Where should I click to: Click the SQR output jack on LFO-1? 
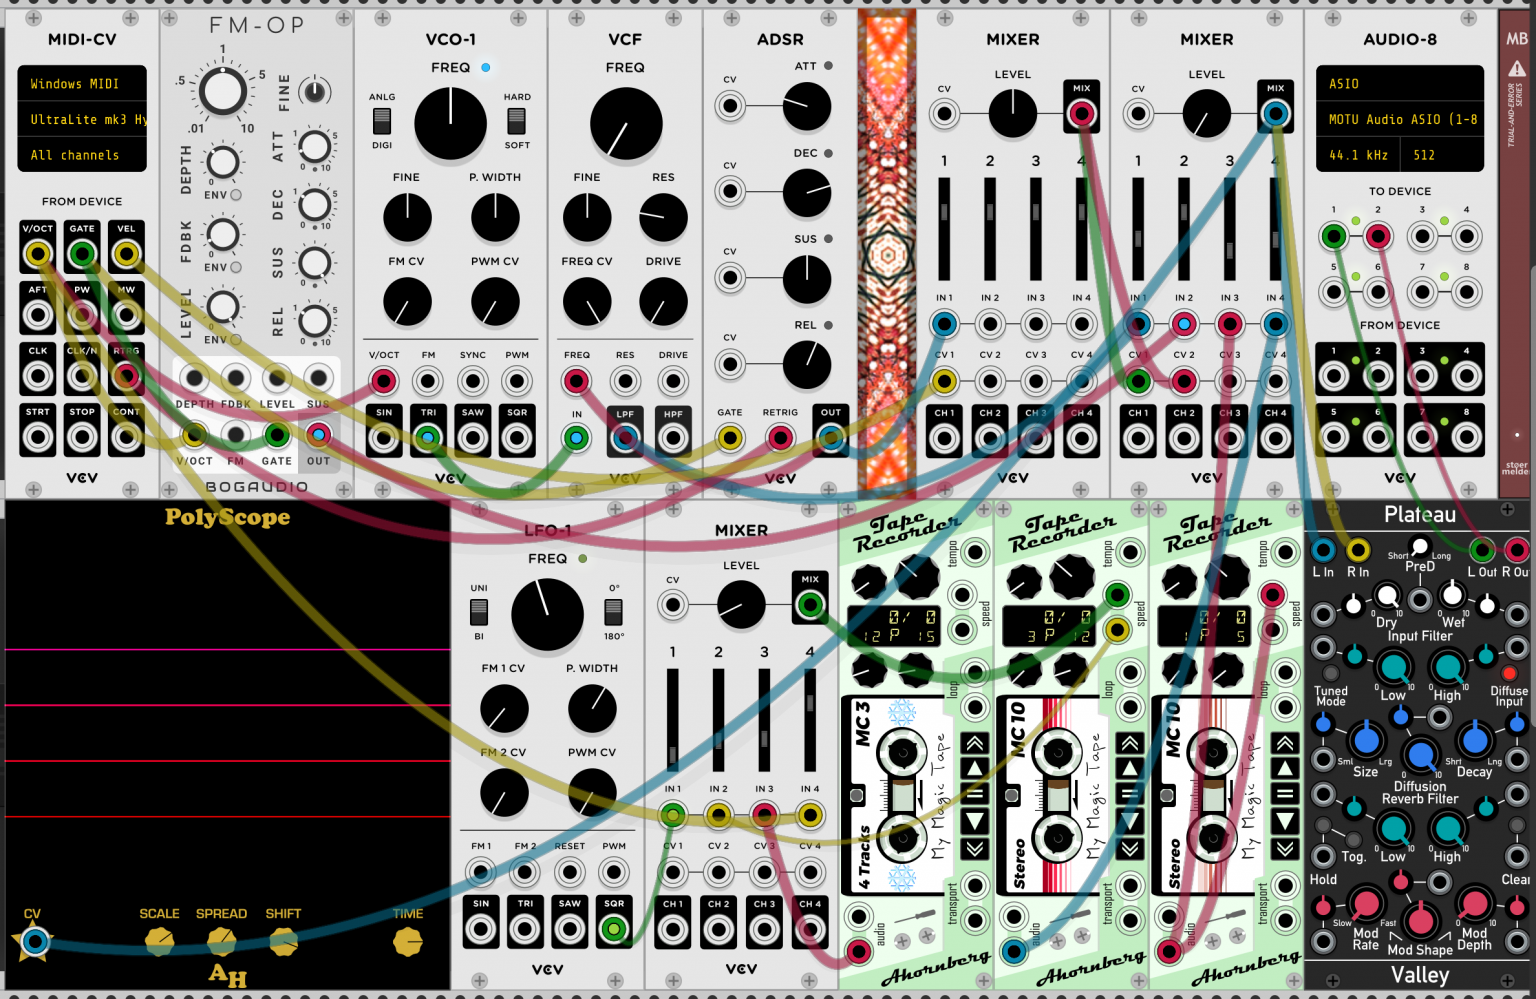[x=614, y=929]
